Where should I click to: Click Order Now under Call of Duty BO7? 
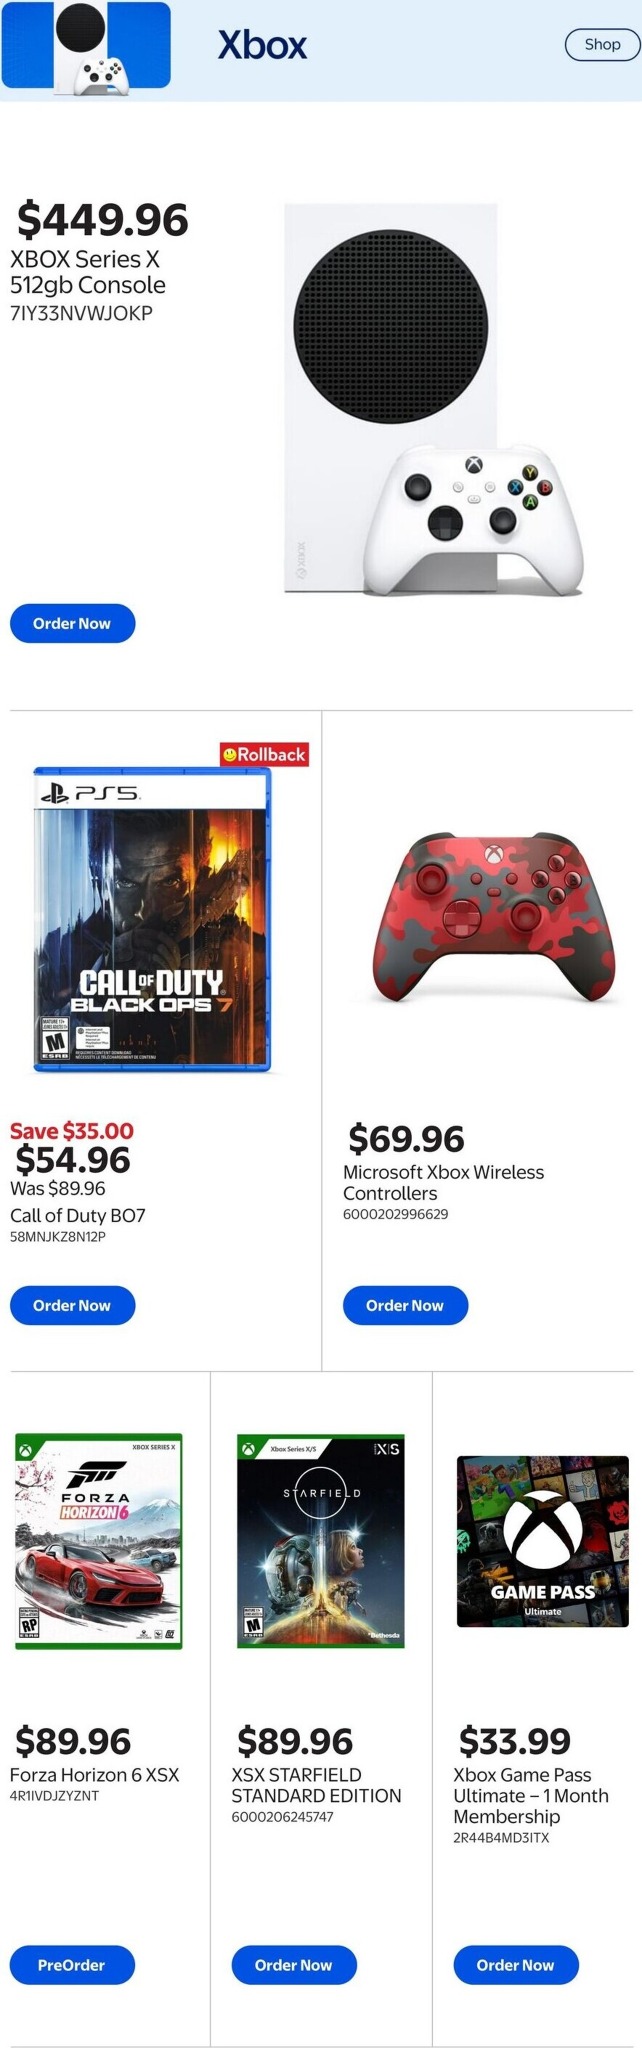point(72,1305)
